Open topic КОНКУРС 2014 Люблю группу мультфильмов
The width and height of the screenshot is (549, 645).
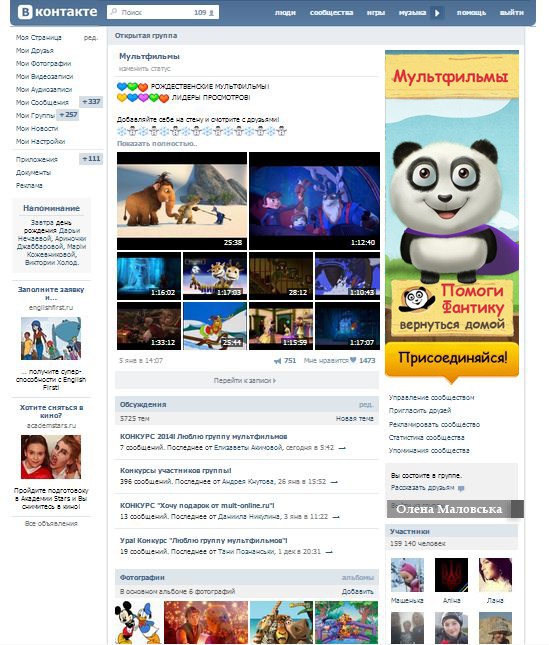(x=204, y=436)
